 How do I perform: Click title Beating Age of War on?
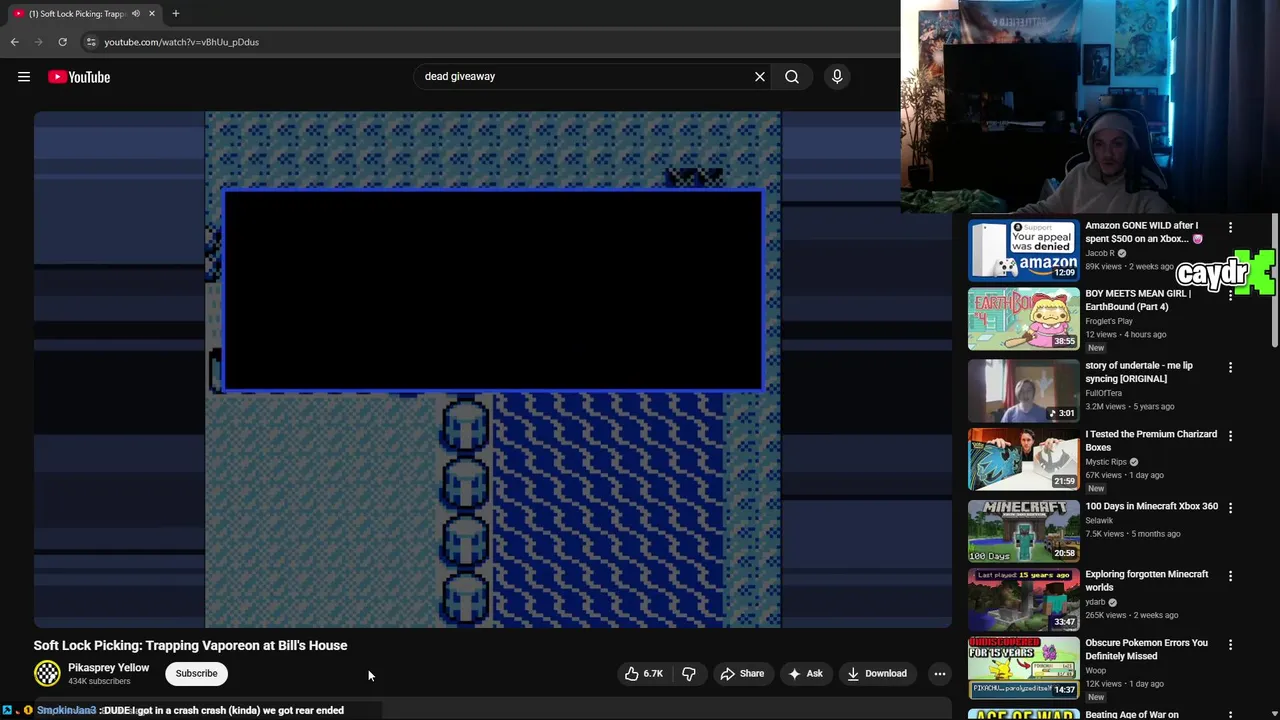(x=1132, y=714)
